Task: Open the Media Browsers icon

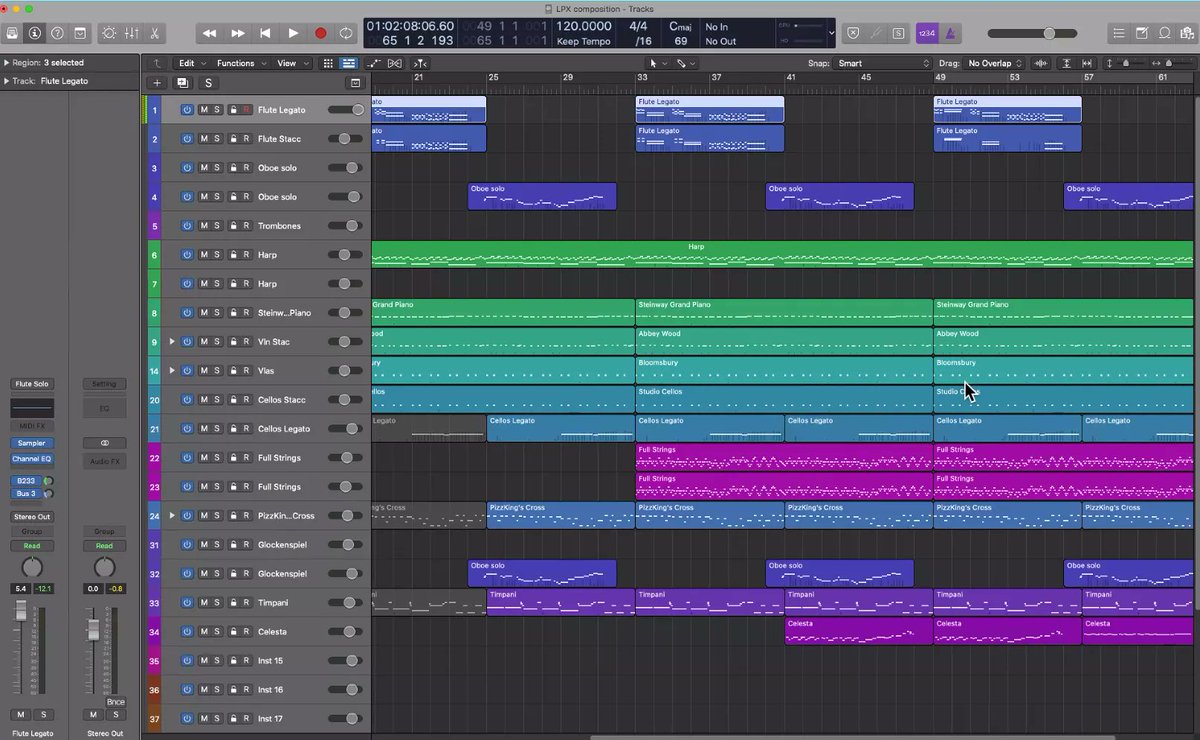Action: pyautogui.click(x=1188, y=33)
